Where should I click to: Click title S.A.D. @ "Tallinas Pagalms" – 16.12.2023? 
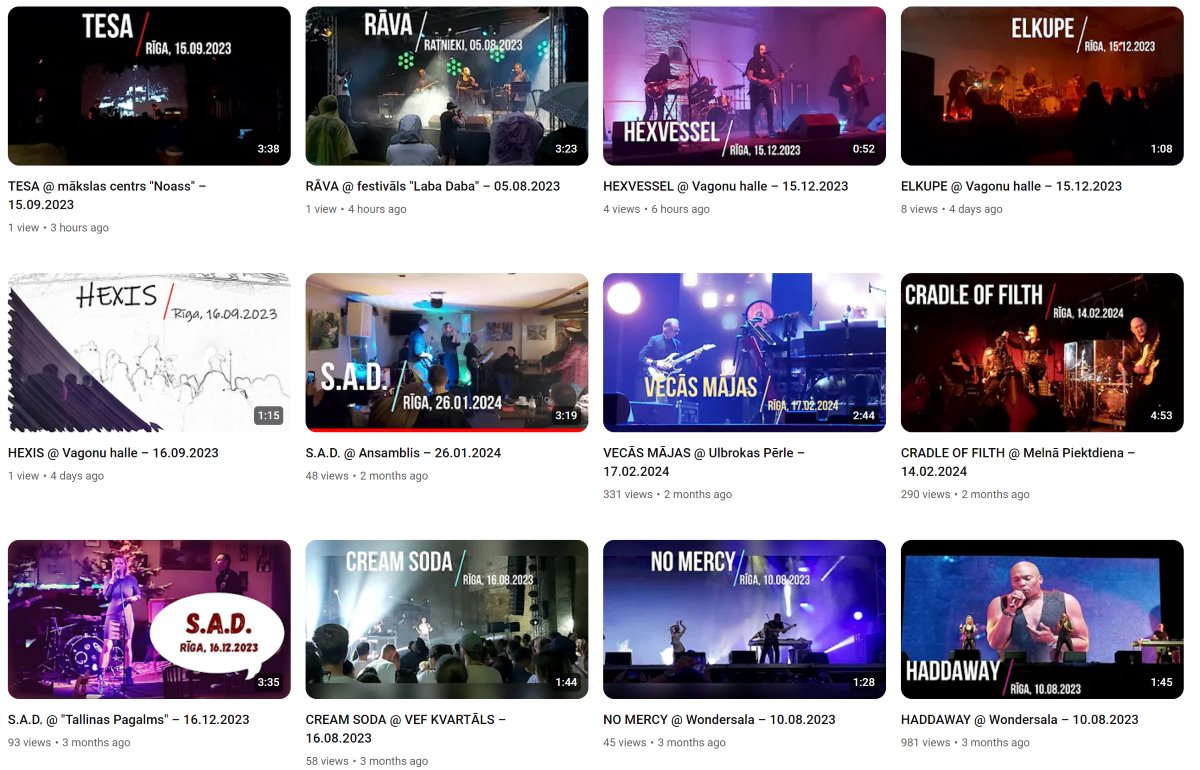129,720
